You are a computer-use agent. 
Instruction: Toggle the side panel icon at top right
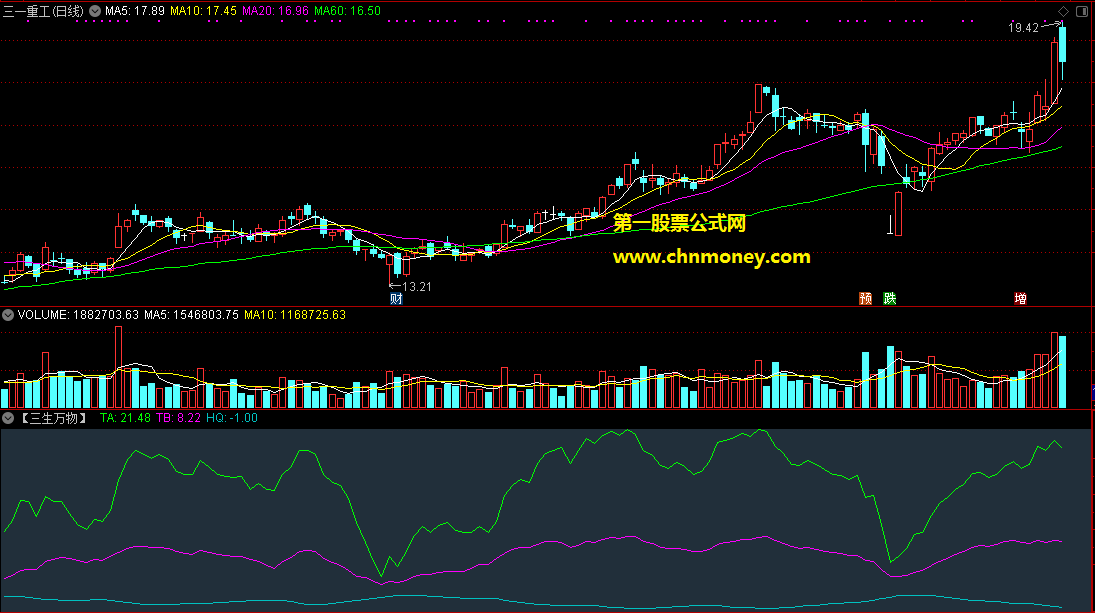coord(1082,11)
